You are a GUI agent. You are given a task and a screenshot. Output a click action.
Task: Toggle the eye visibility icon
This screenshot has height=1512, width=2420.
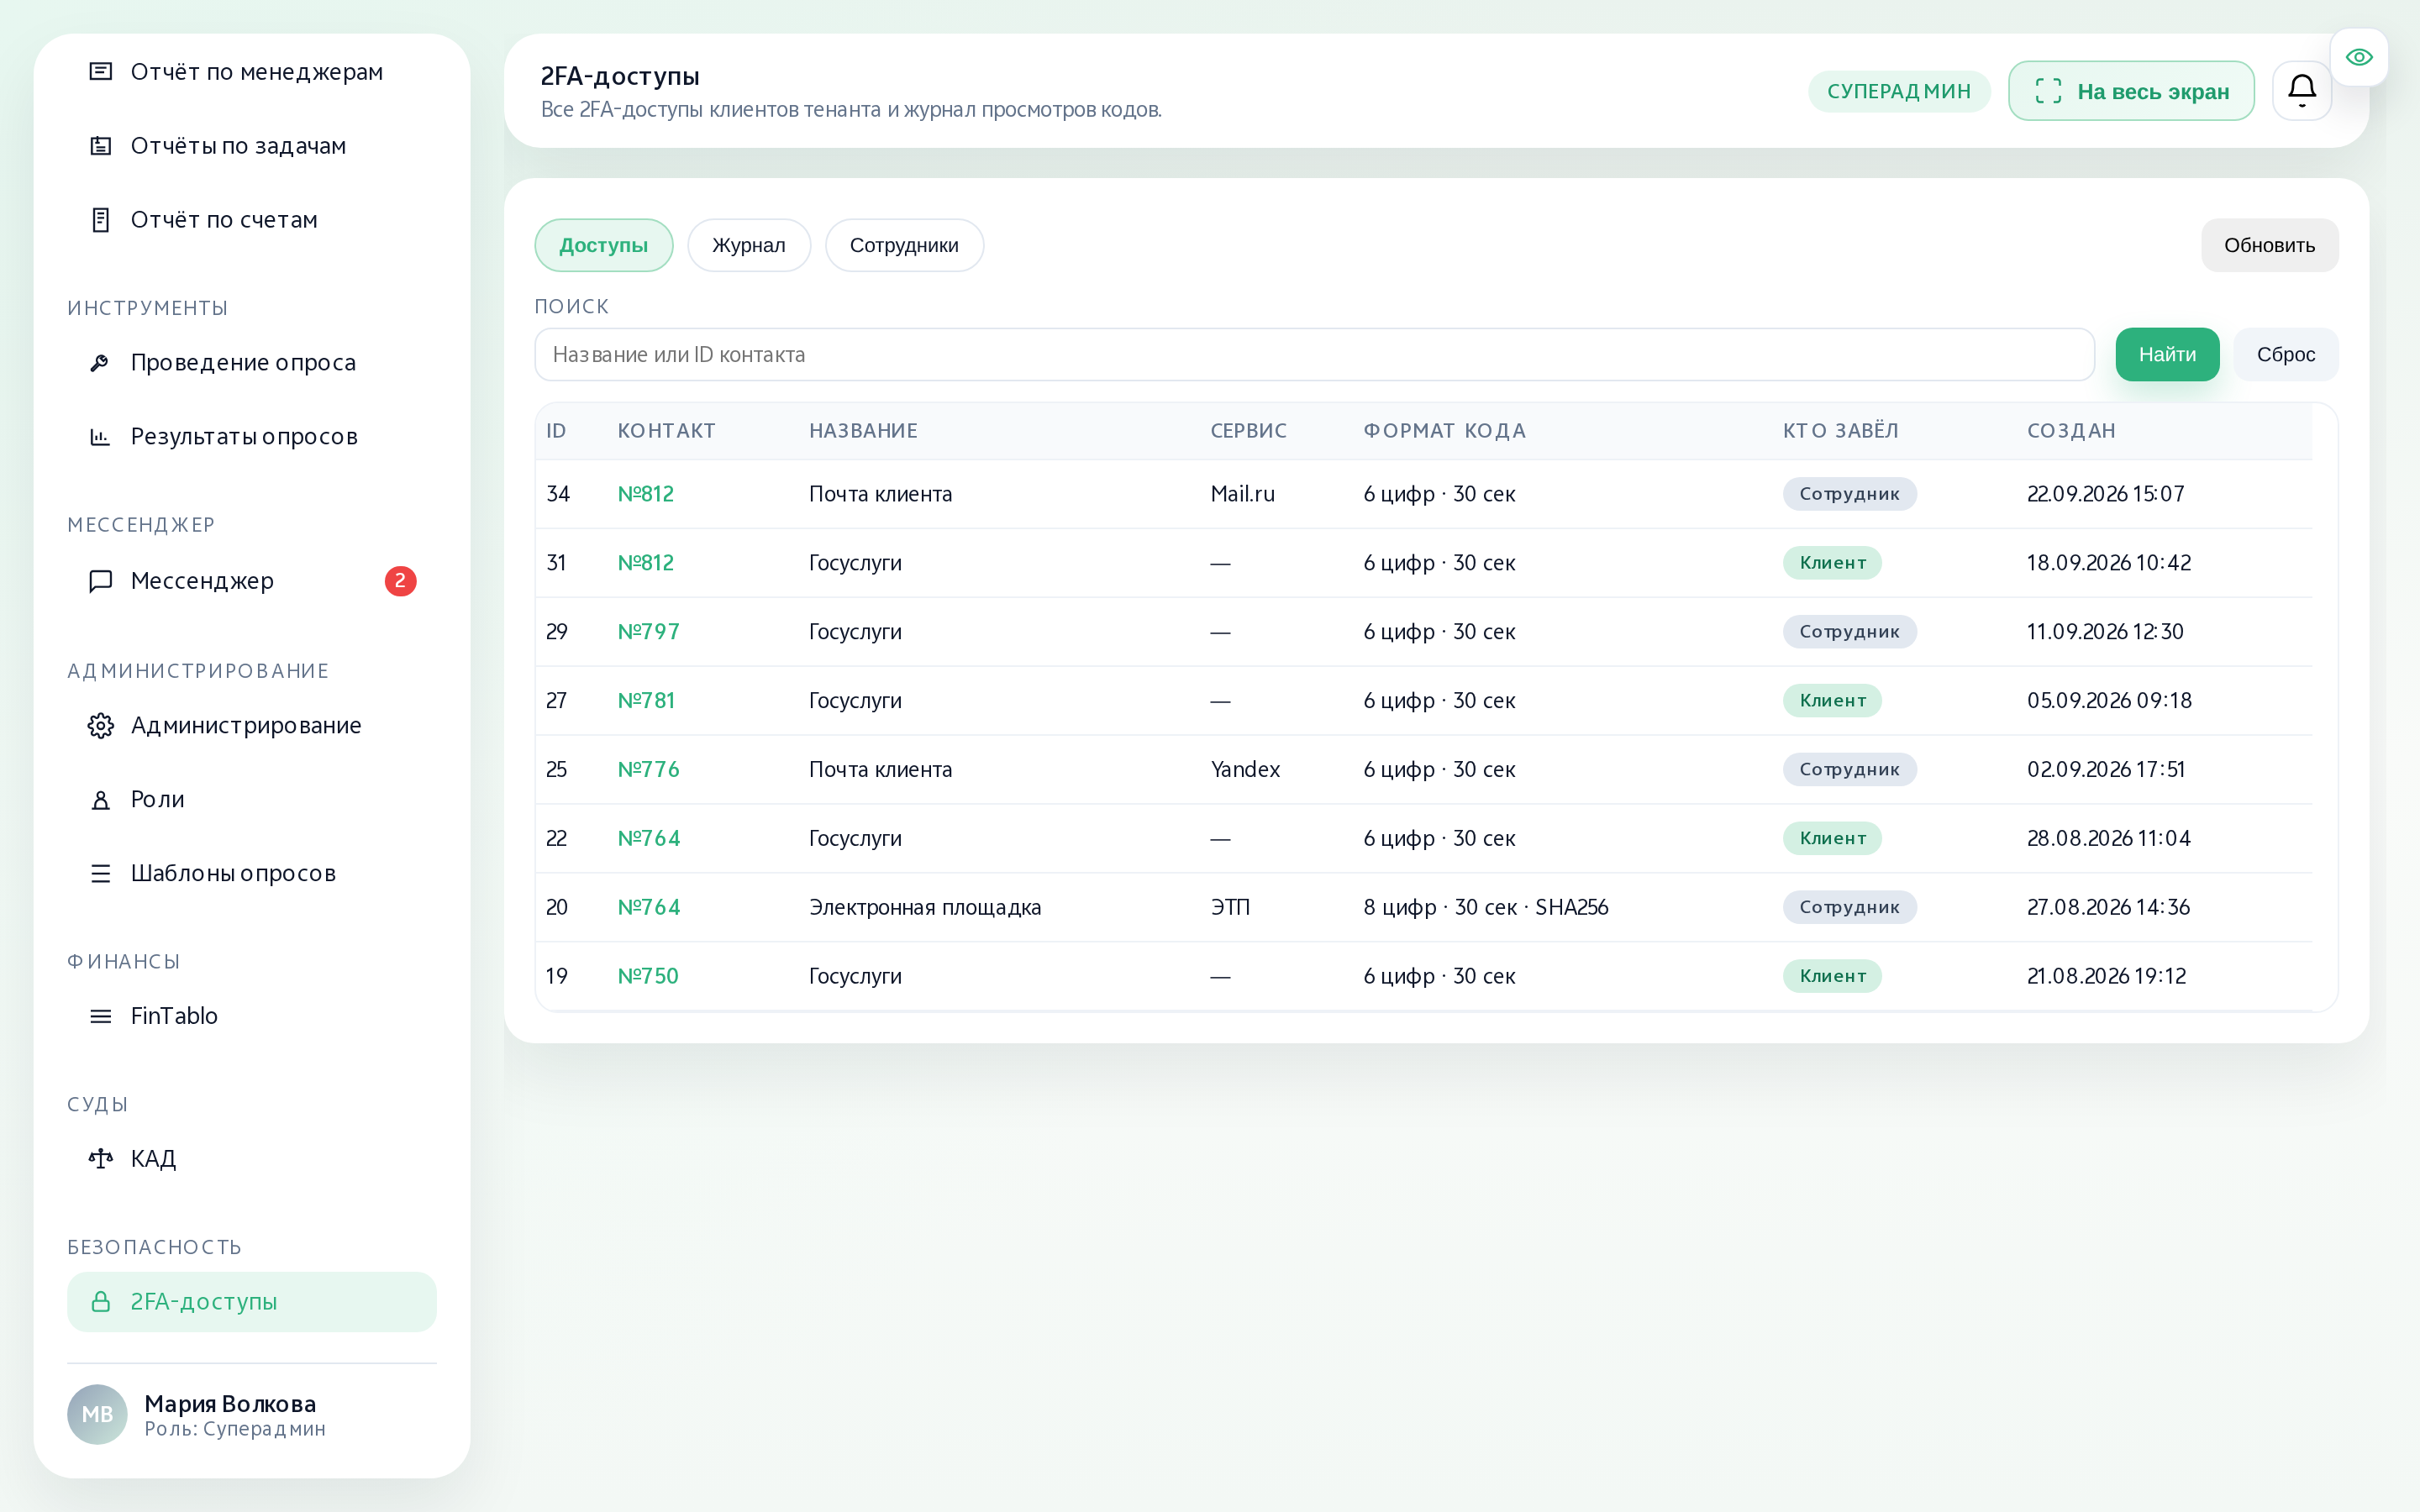pyautogui.click(x=2359, y=57)
